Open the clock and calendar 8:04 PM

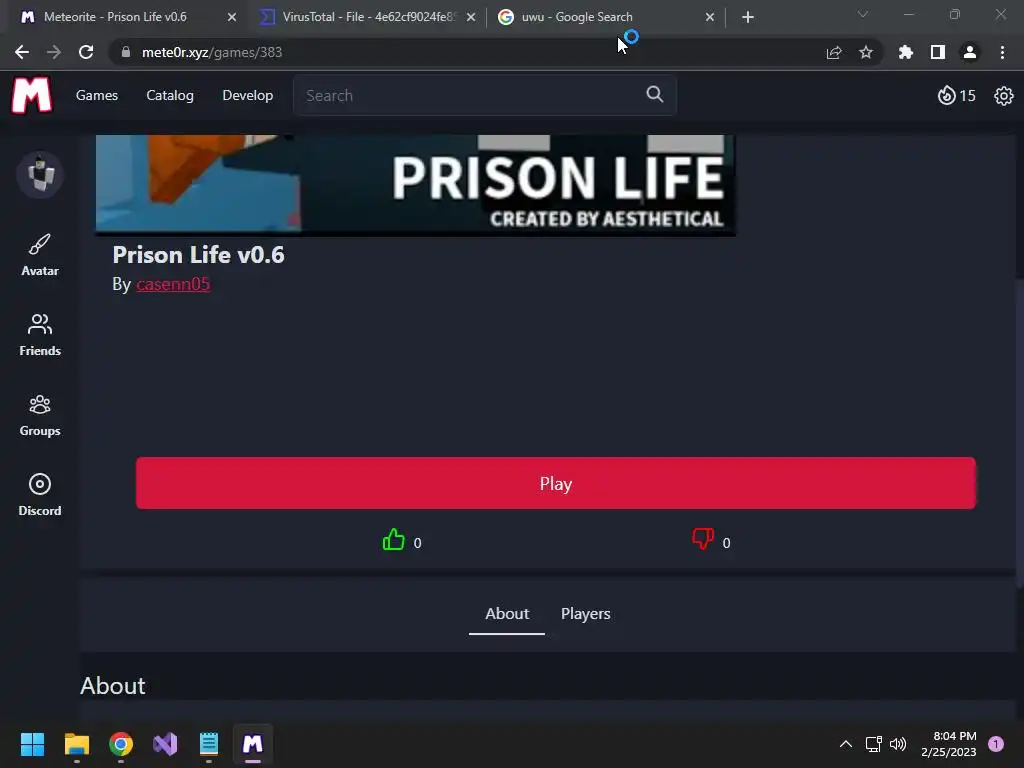tap(949, 744)
